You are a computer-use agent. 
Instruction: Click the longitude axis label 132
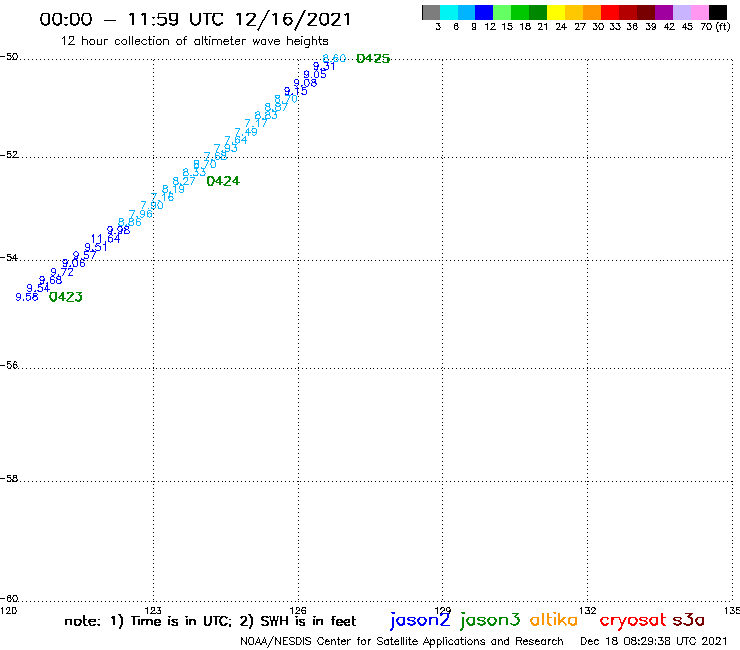coord(587,611)
